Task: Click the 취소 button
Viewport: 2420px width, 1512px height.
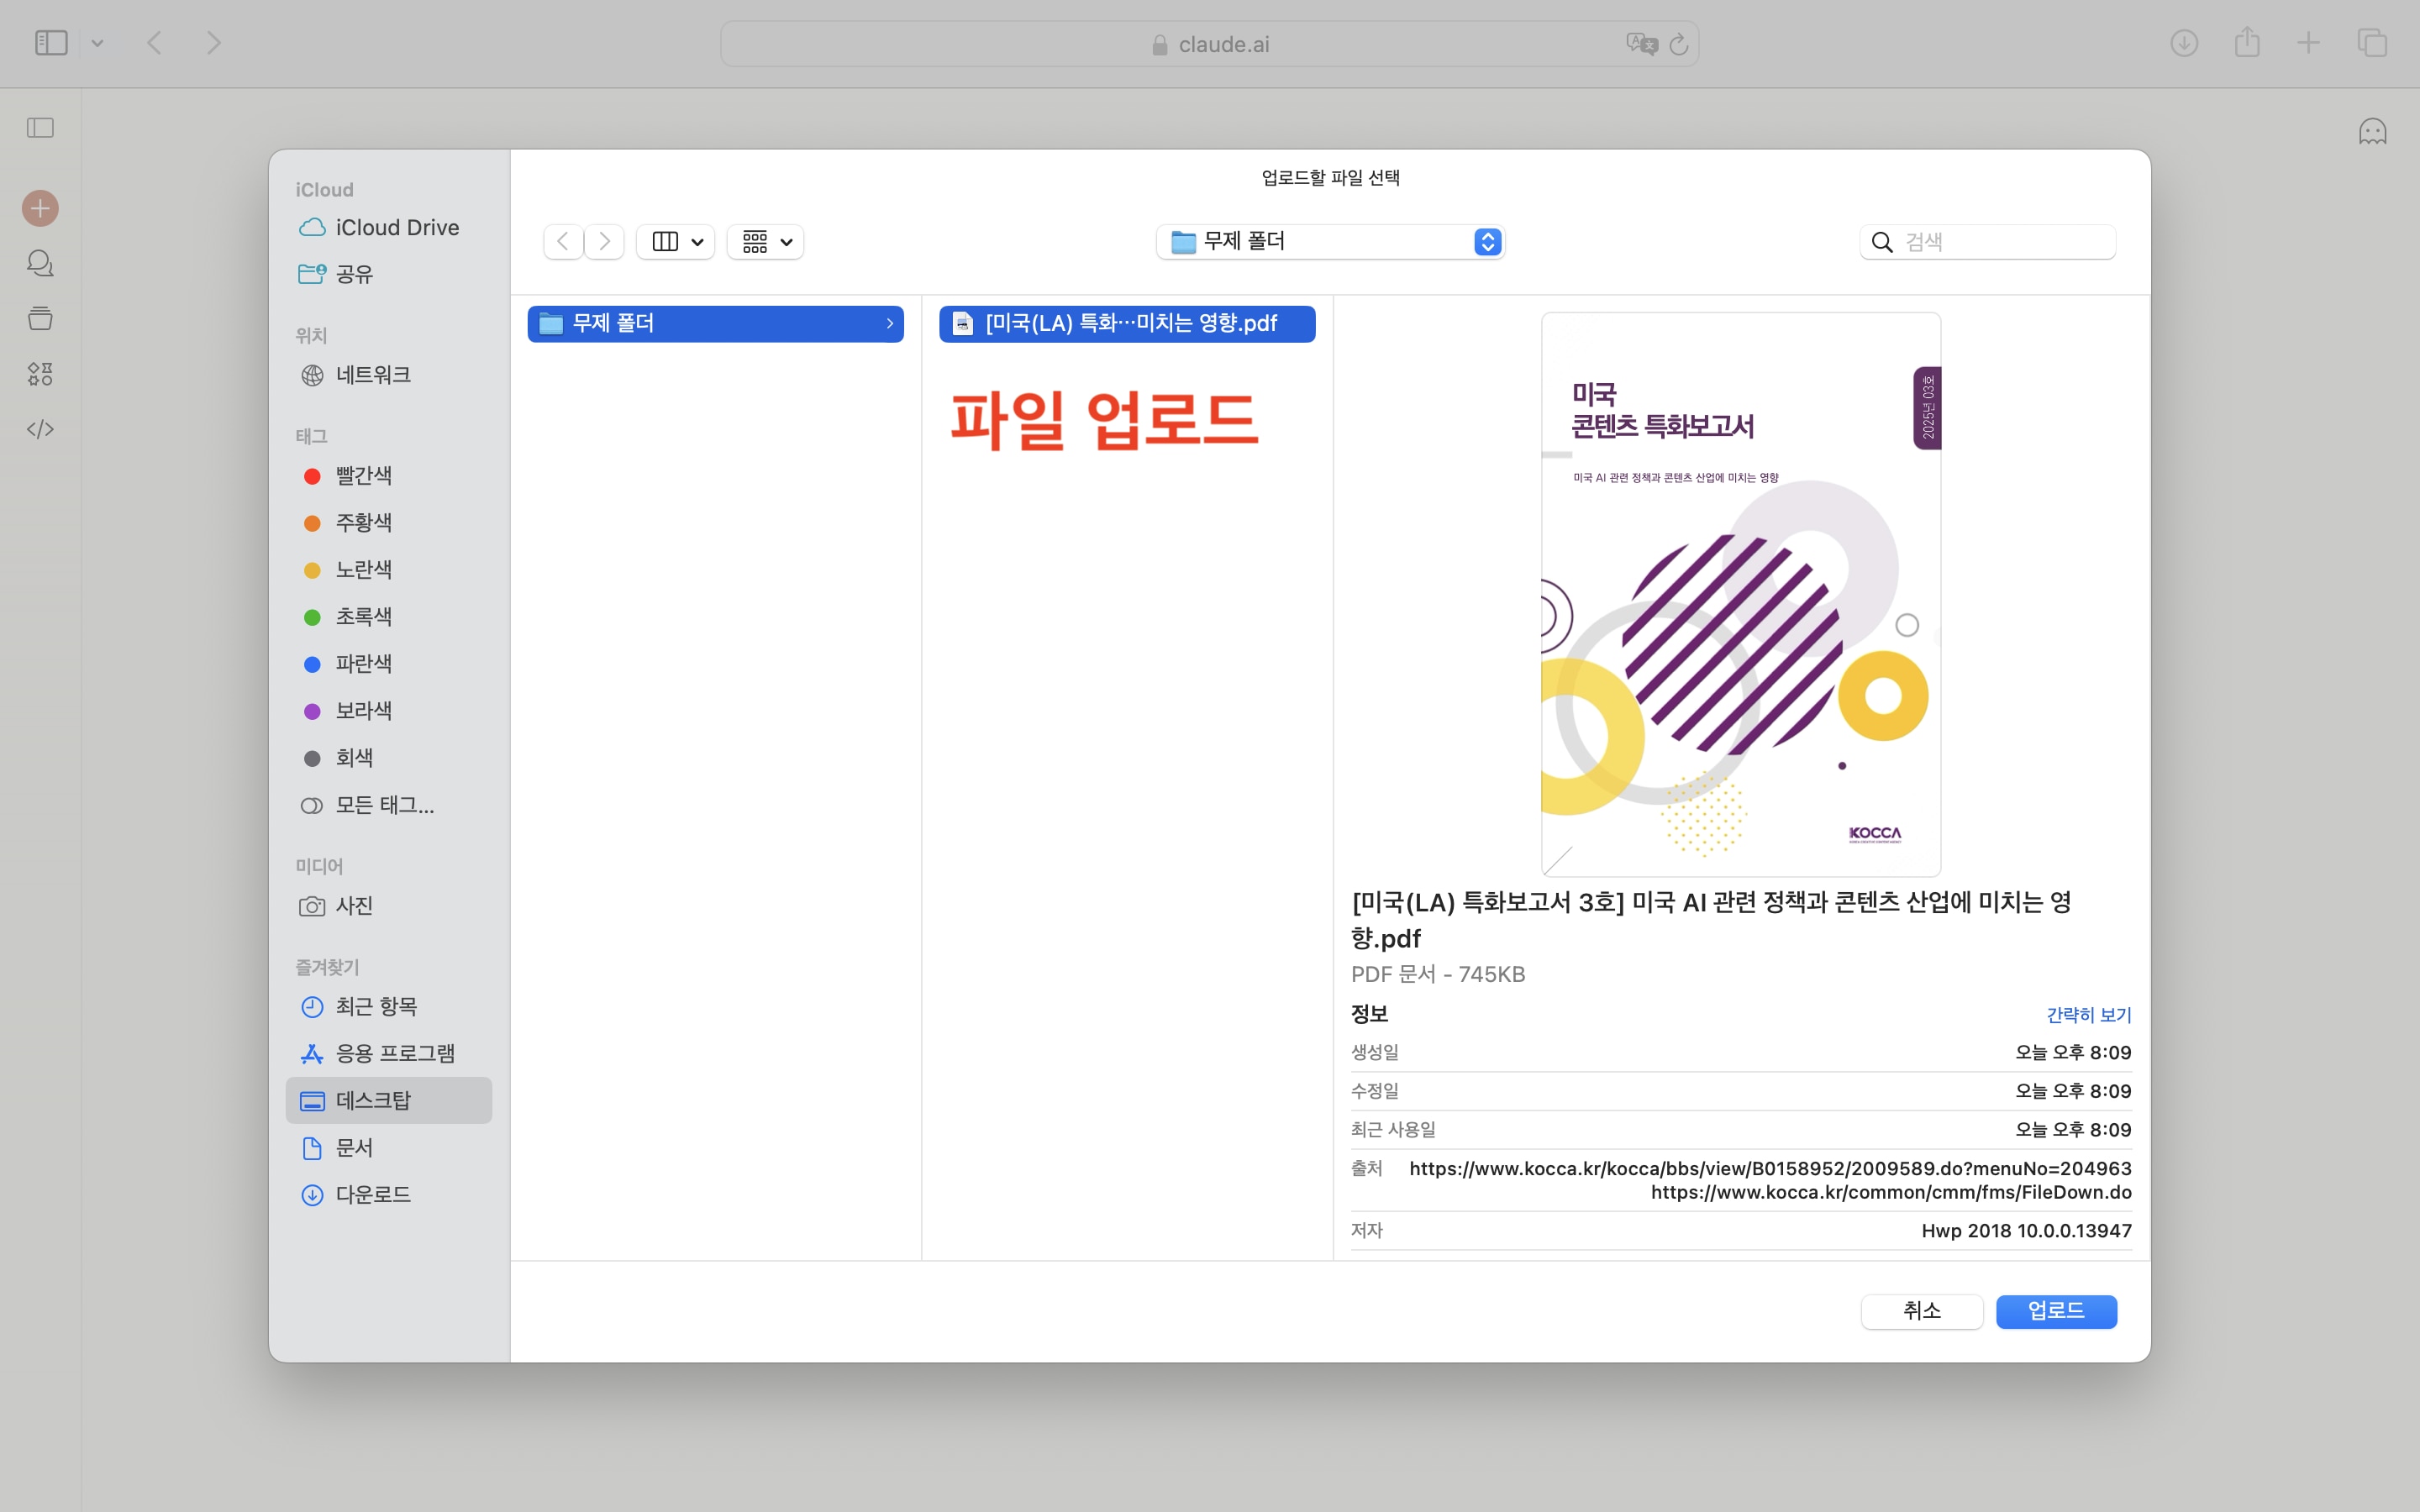Action: (1921, 1310)
